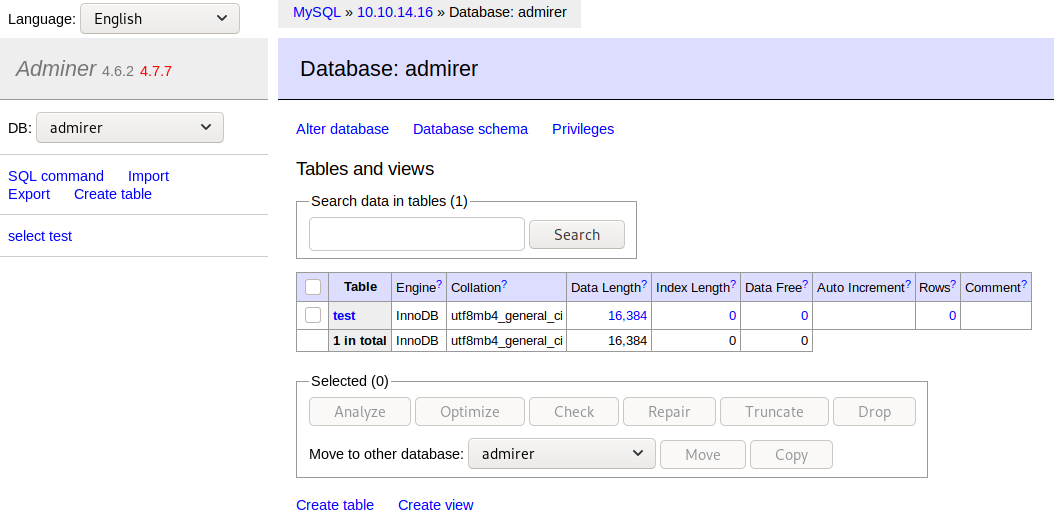
Task: Select the InnoDB engine cell for test
Action: [x=419, y=316]
